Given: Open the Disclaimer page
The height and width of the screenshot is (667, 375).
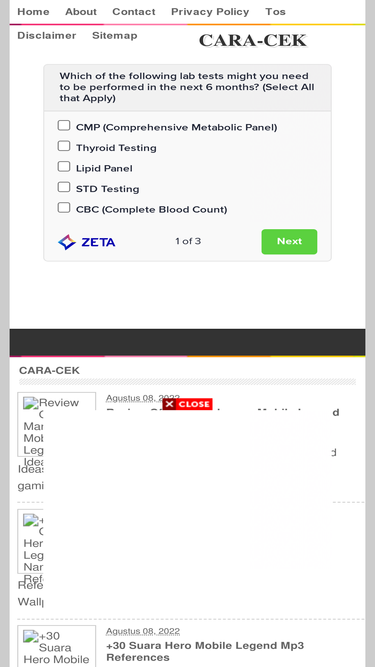Looking at the screenshot, I should click(x=46, y=36).
